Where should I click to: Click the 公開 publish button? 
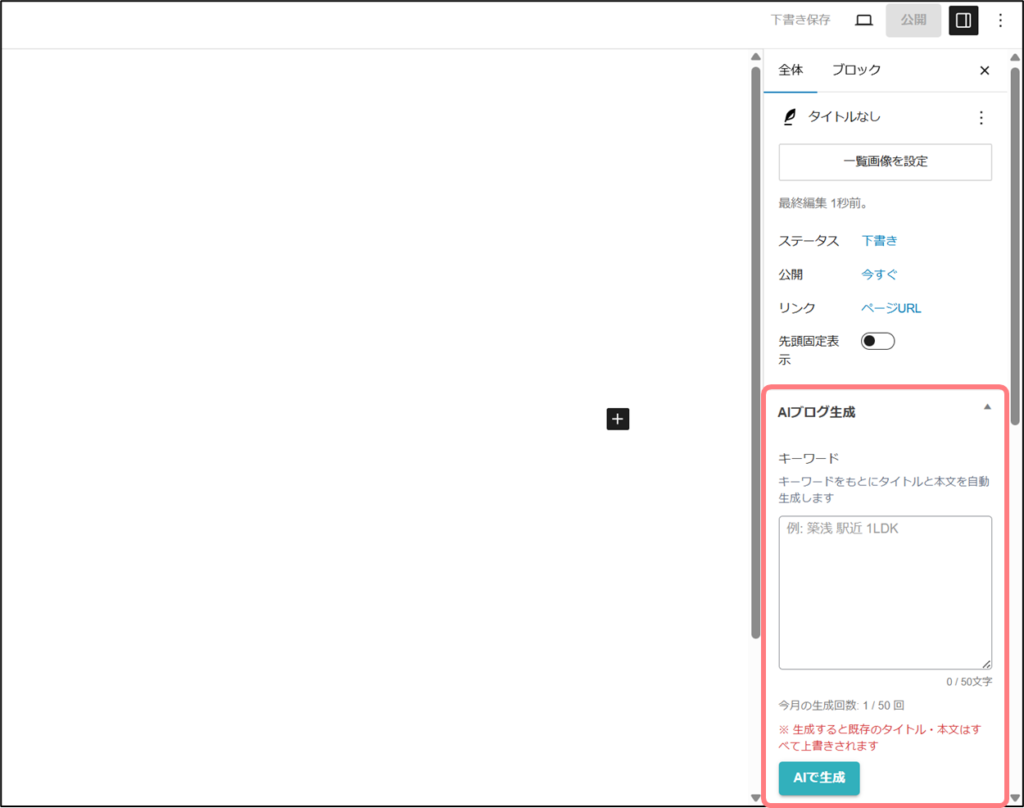[x=913, y=20]
